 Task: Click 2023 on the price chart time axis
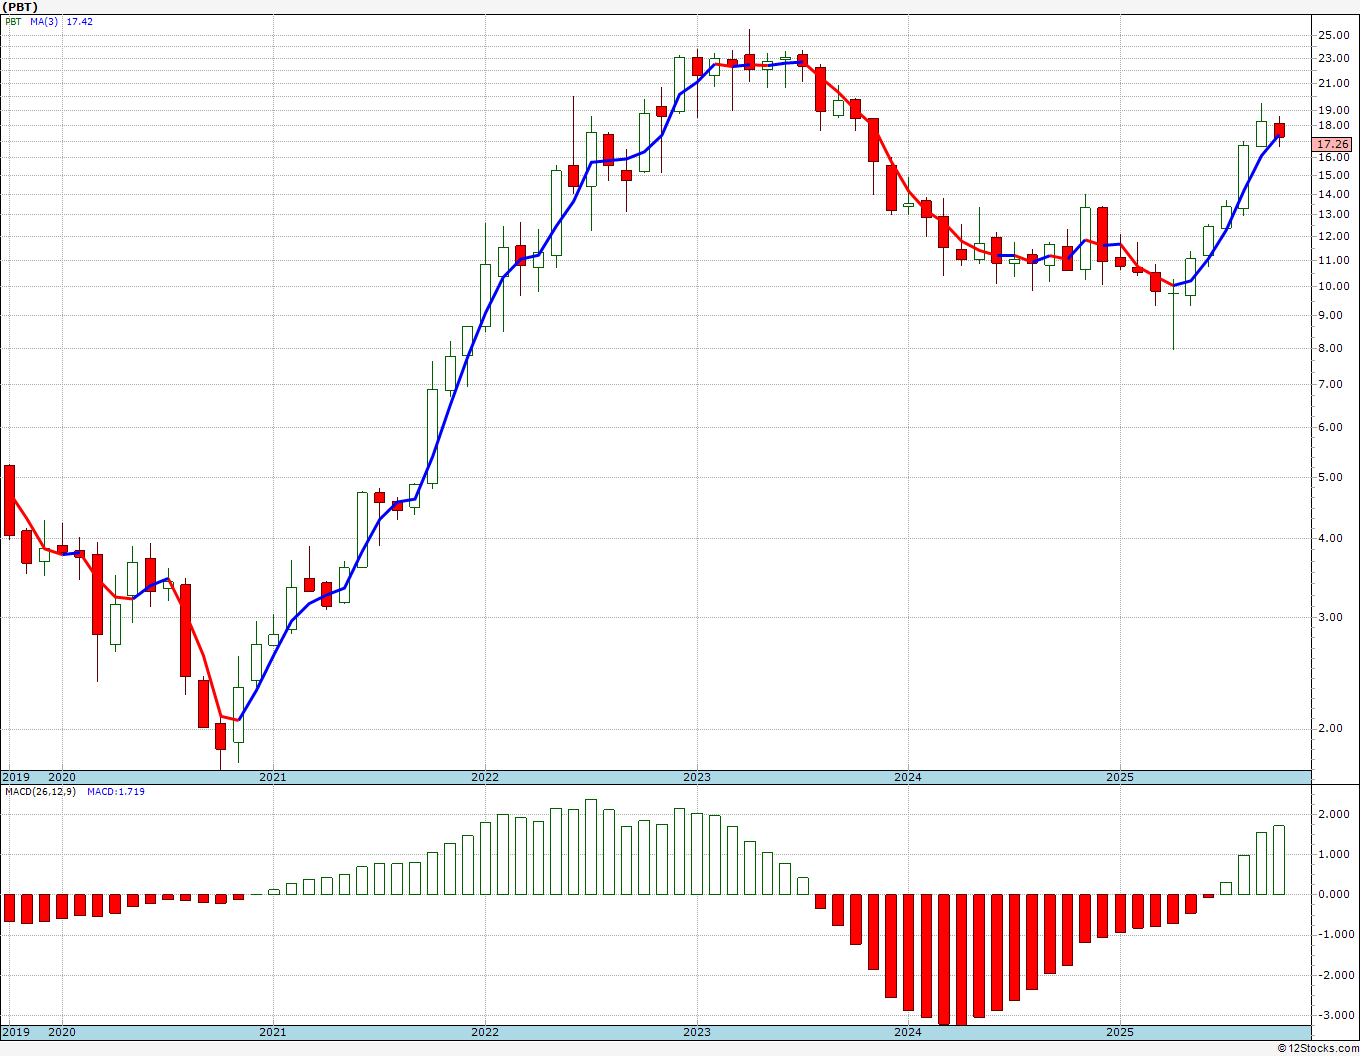coord(697,777)
